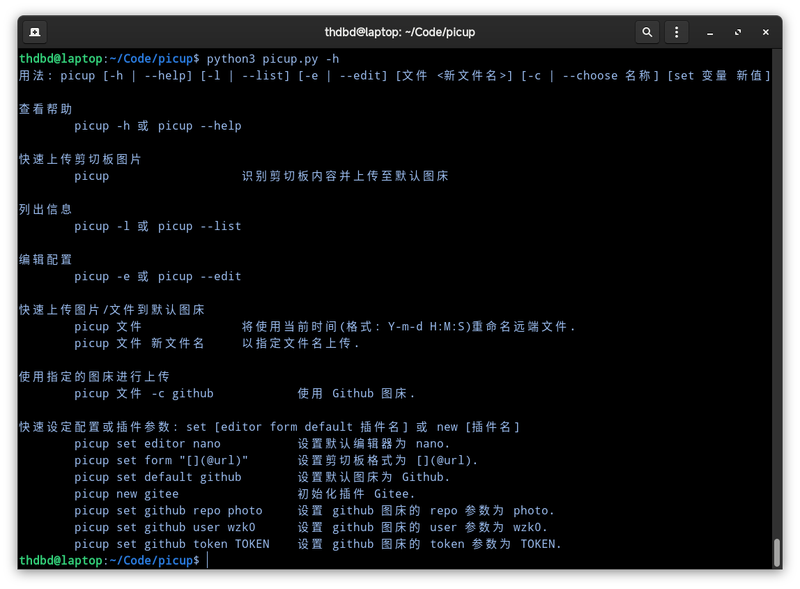Click the line picup set editor nano
This screenshot has width=800, height=589.
(147, 444)
